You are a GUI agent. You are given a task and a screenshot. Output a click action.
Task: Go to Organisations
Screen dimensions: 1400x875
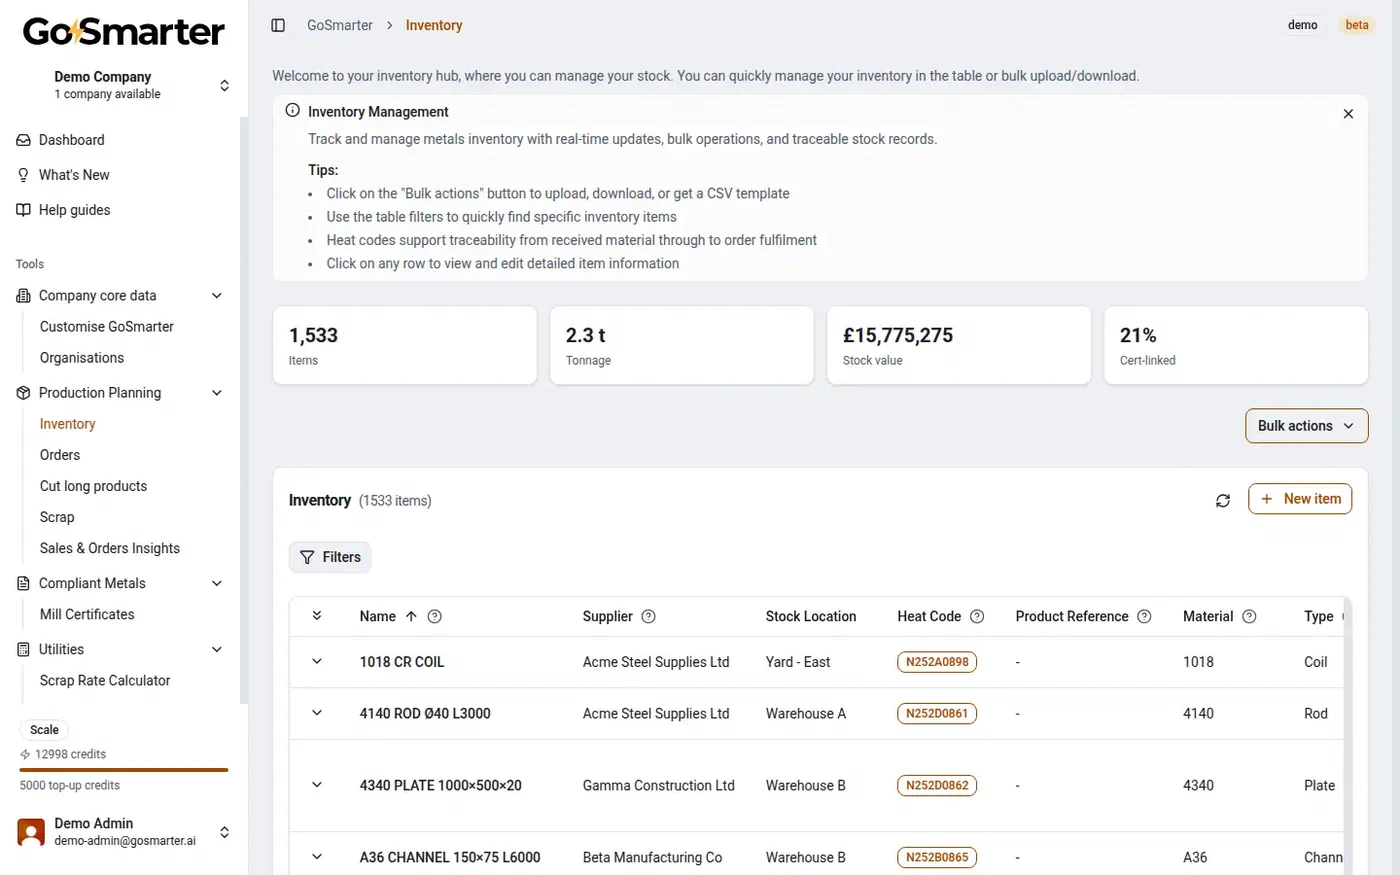coord(82,358)
